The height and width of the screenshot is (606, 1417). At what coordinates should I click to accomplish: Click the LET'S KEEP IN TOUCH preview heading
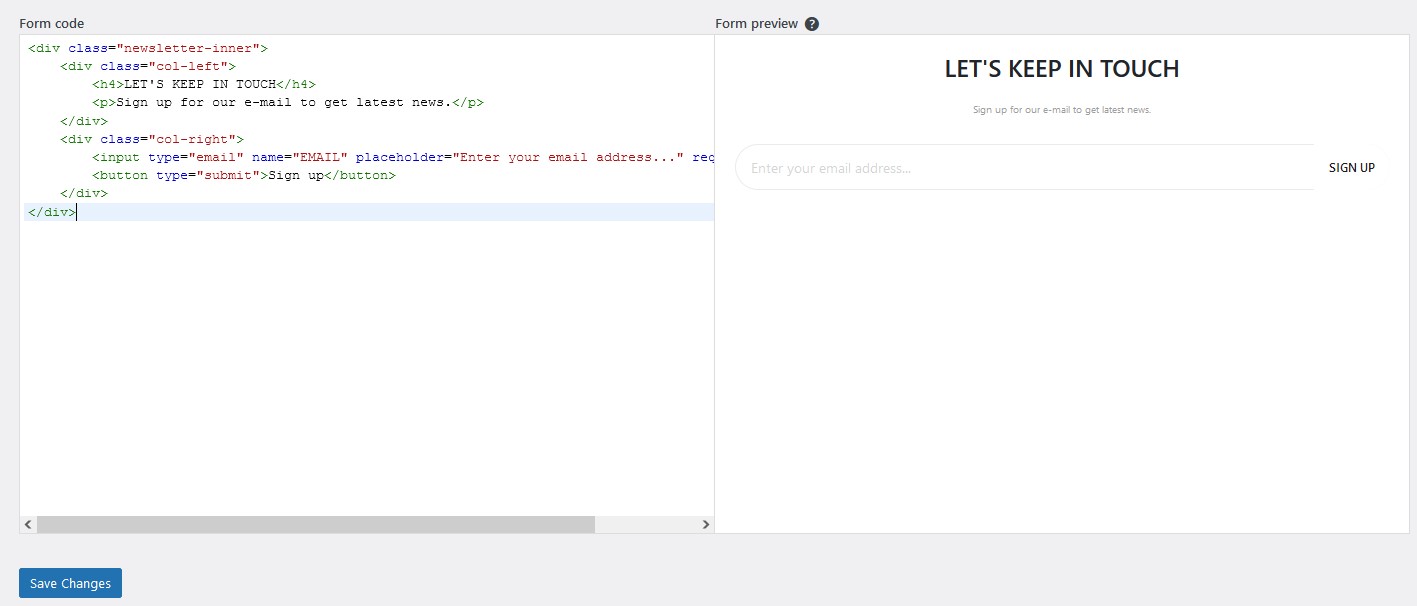tap(1062, 69)
